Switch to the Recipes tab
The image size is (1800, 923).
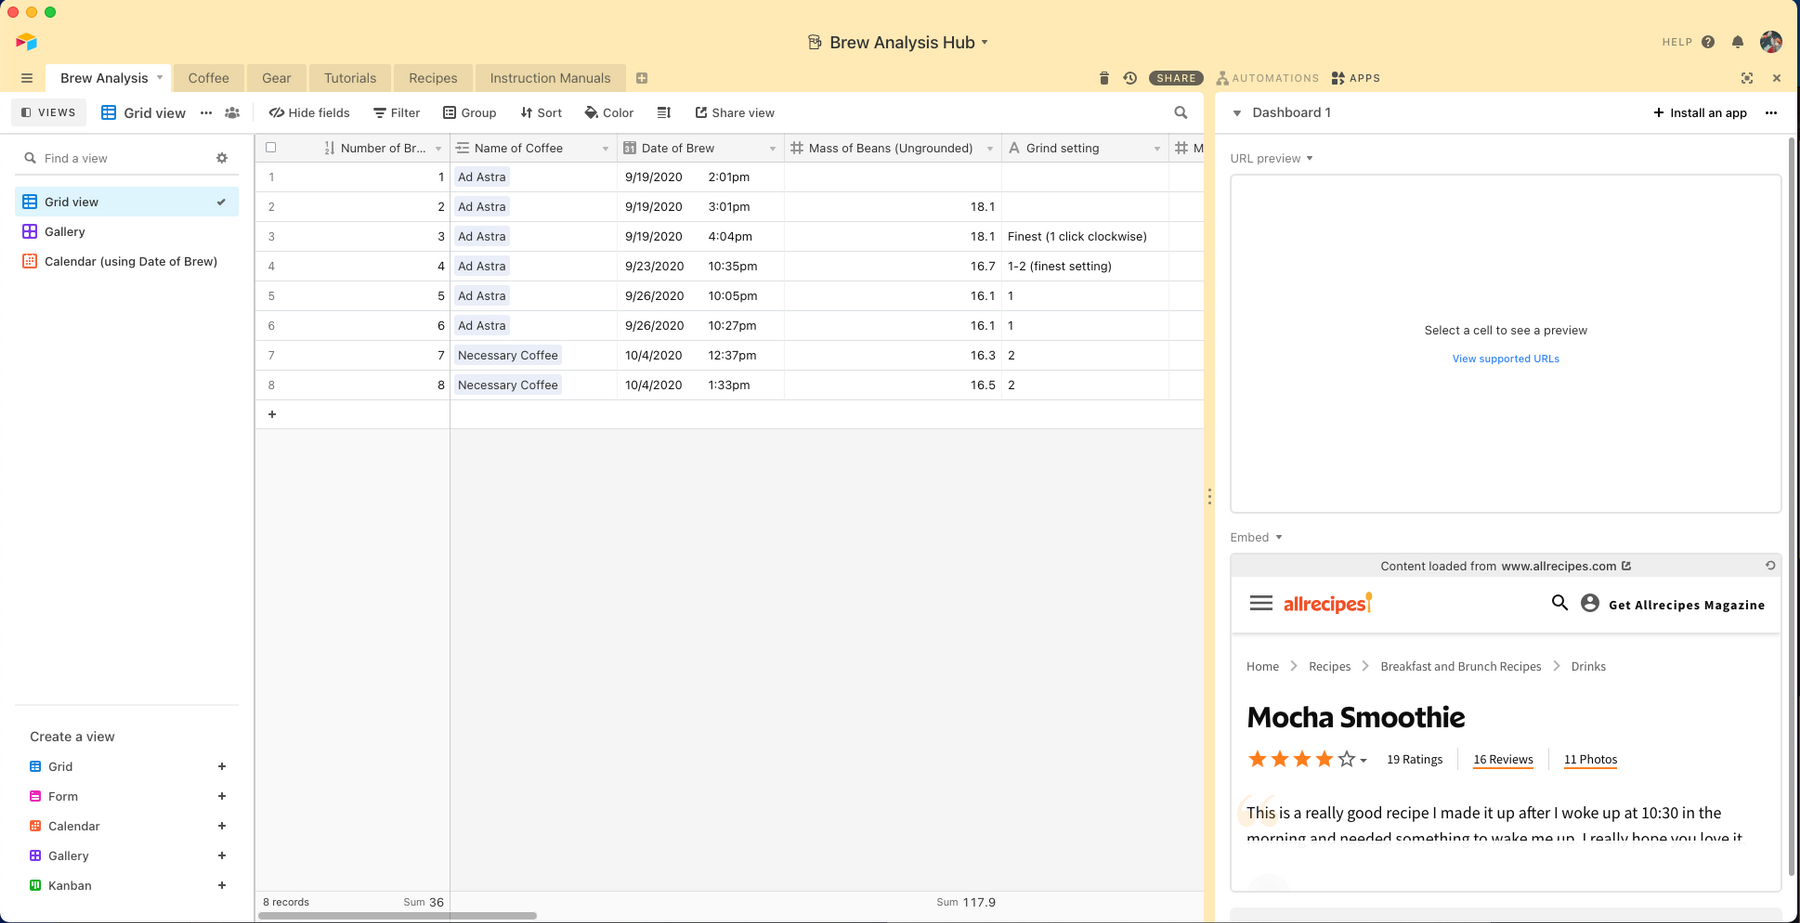pyautogui.click(x=432, y=78)
